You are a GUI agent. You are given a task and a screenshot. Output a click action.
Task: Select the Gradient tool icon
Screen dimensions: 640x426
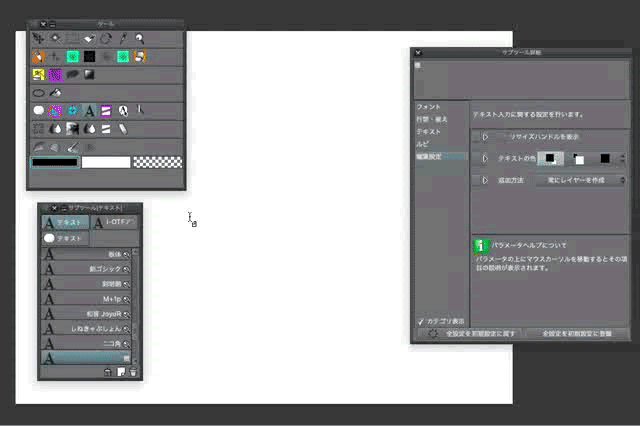[x=89, y=74]
